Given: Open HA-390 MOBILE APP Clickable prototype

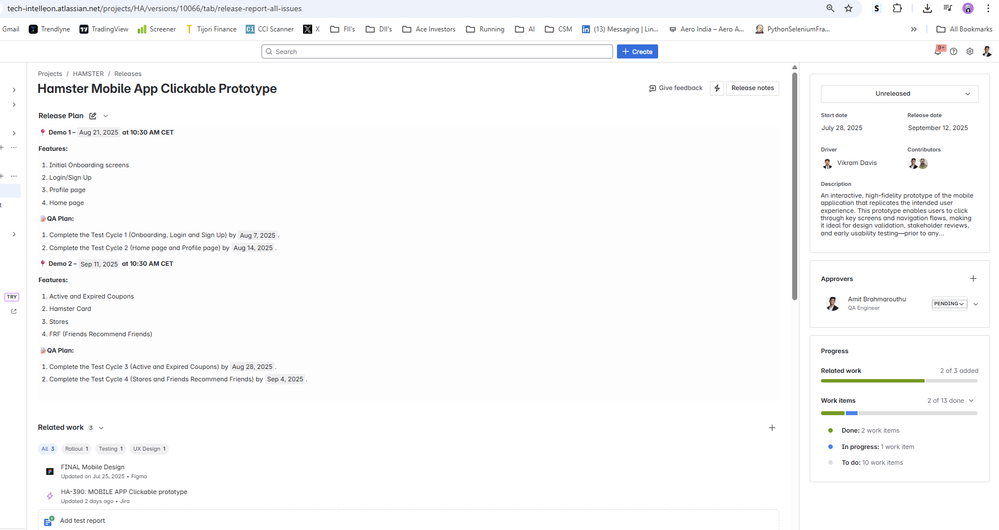Looking at the screenshot, I should [124, 492].
